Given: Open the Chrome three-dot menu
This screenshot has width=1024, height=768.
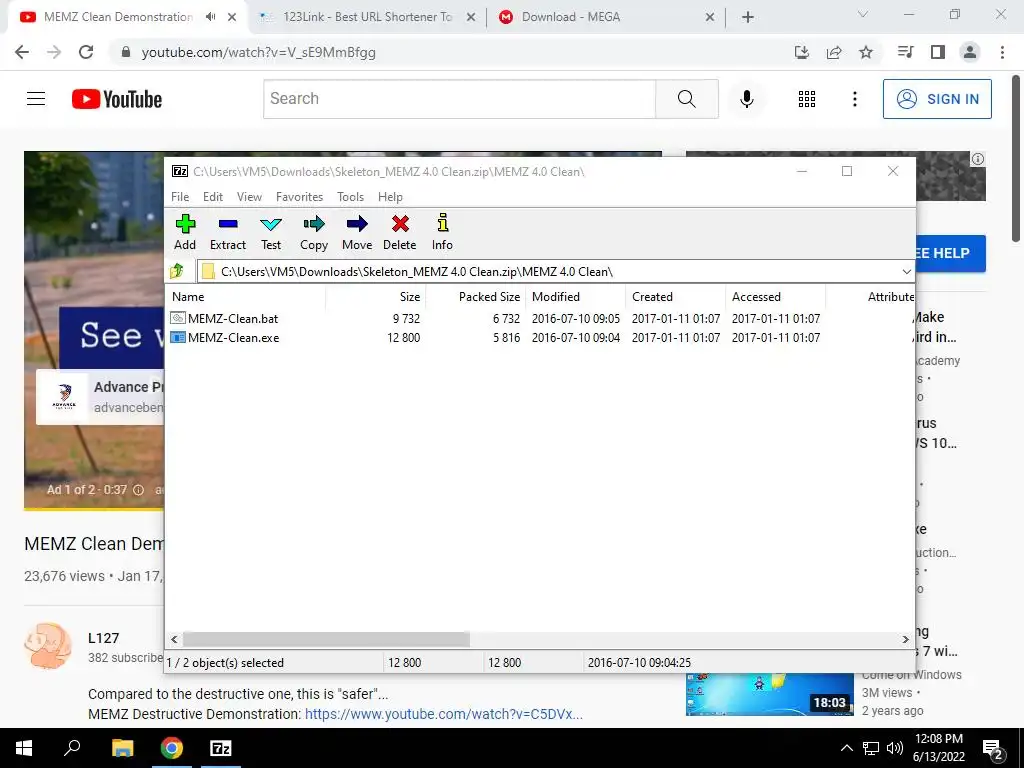Looking at the screenshot, I should pos(1002,52).
